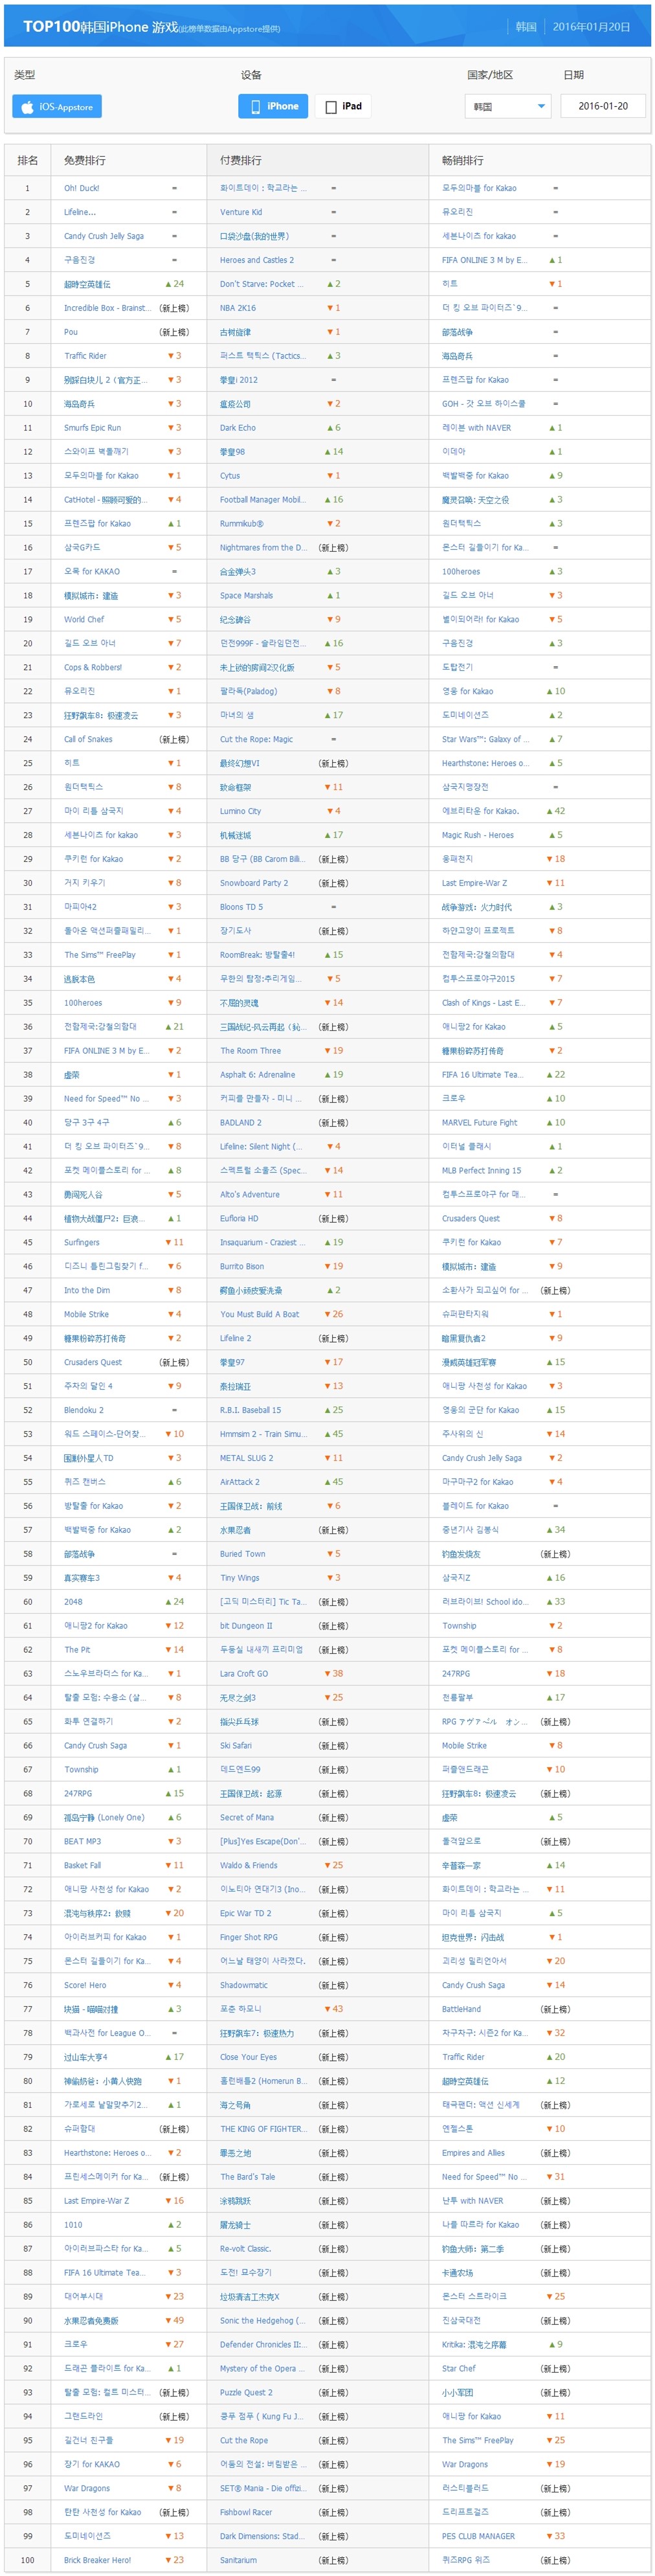Open R.B.I. Baseball 15 link
This screenshot has height=2576, width=655.
pos(251,1411)
